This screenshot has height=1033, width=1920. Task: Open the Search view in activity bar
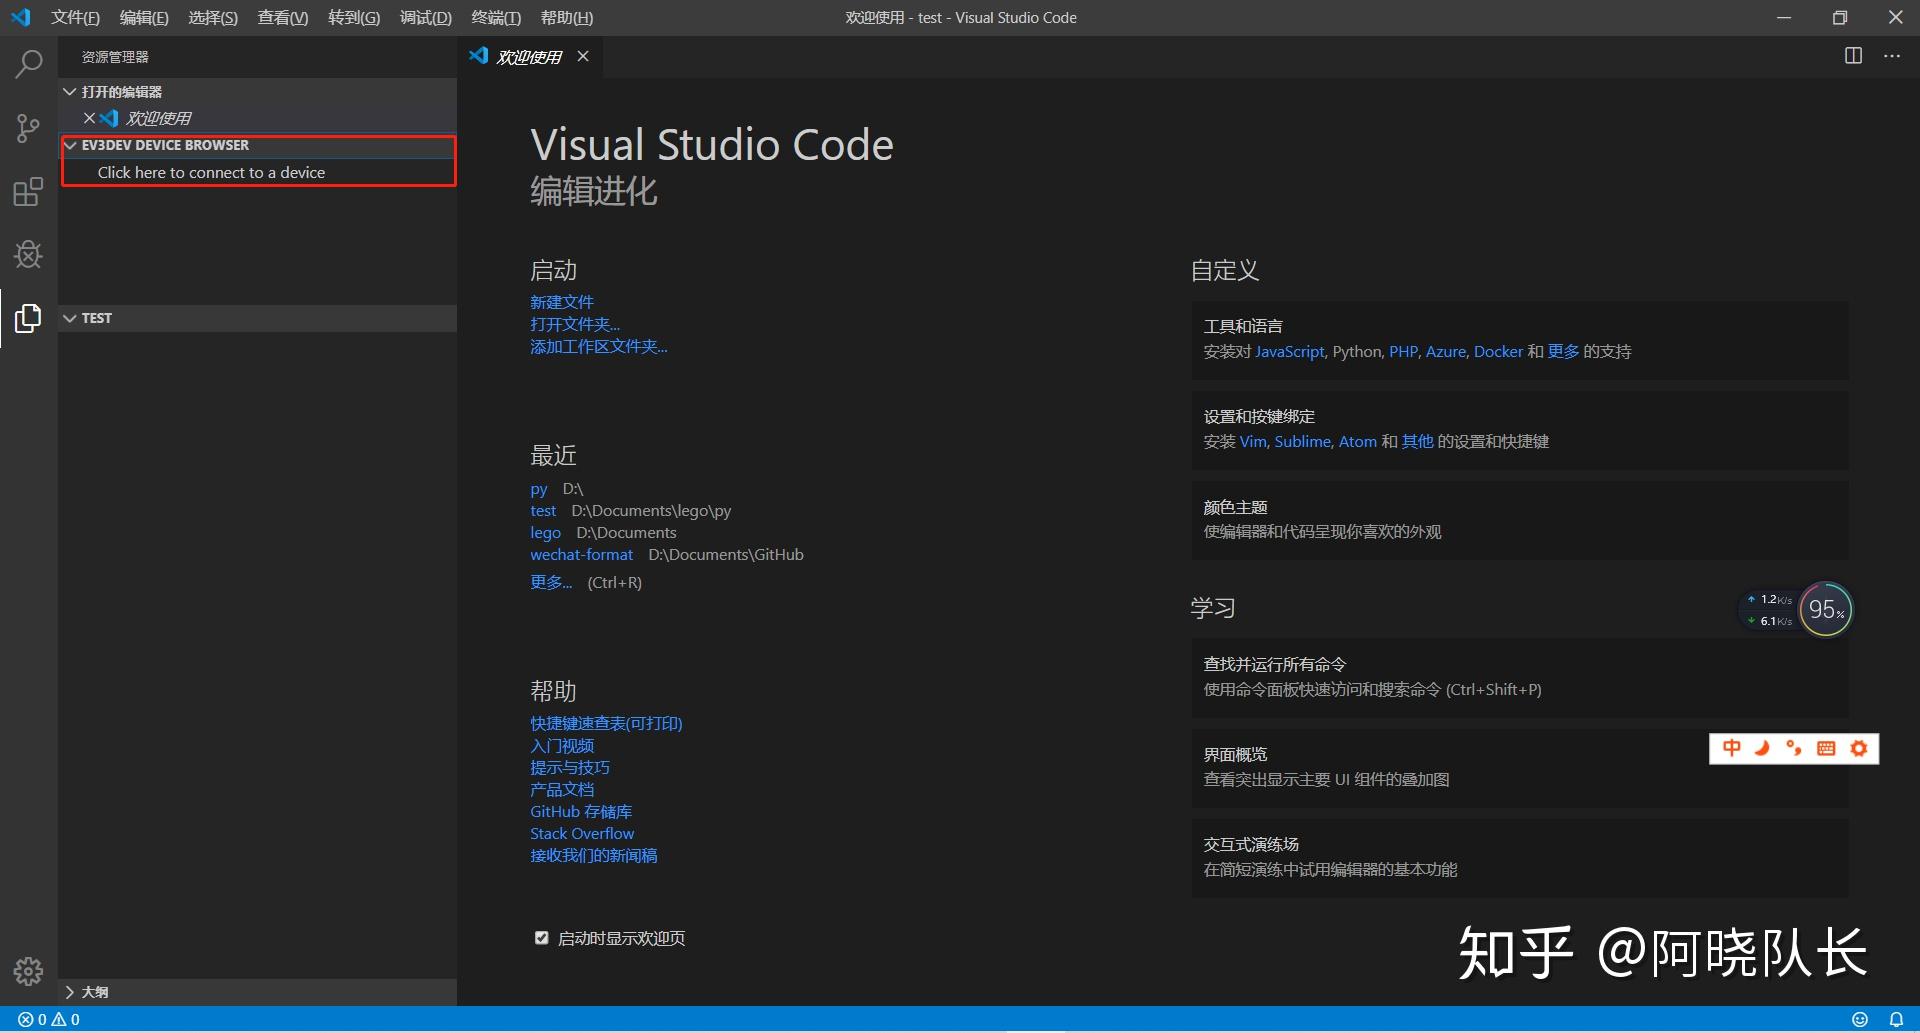pos(27,63)
